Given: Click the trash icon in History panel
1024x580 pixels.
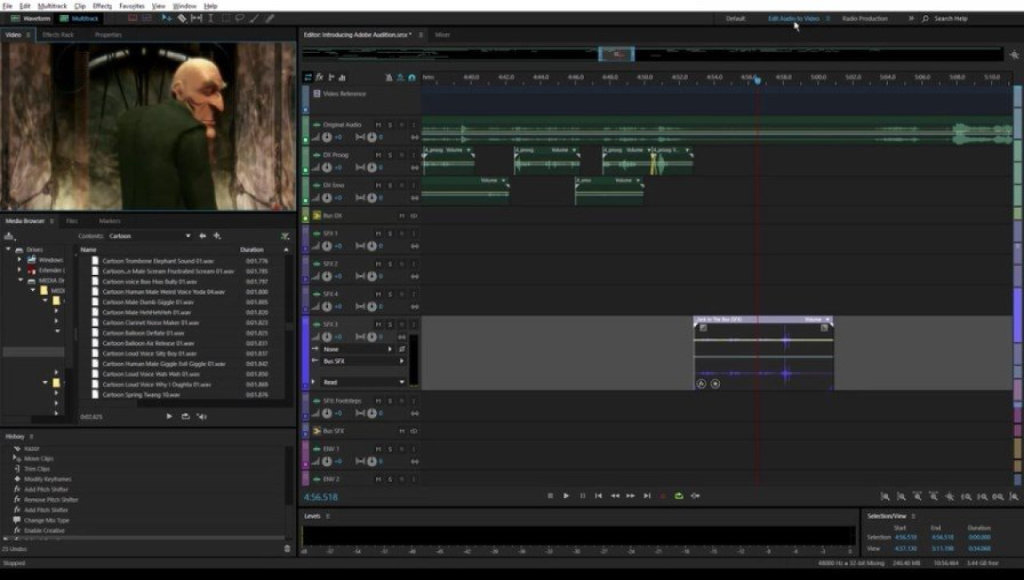Looking at the screenshot, I should [287, 549].
